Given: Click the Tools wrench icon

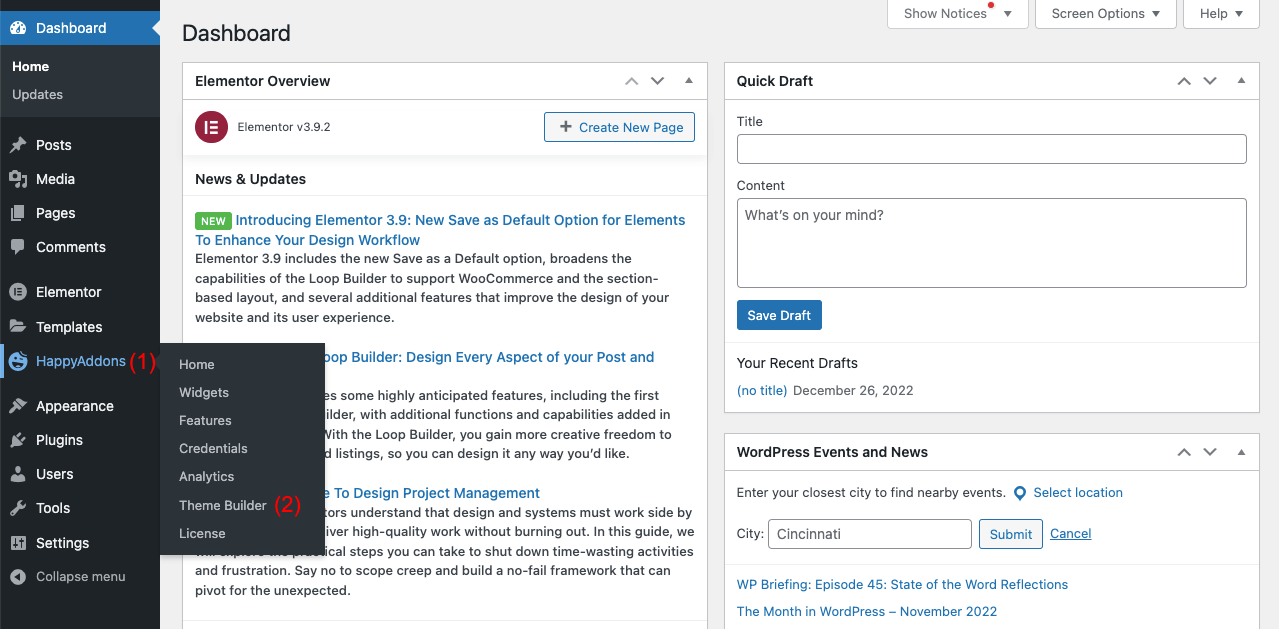Looking at the screenshot, I should pos(18,508).
